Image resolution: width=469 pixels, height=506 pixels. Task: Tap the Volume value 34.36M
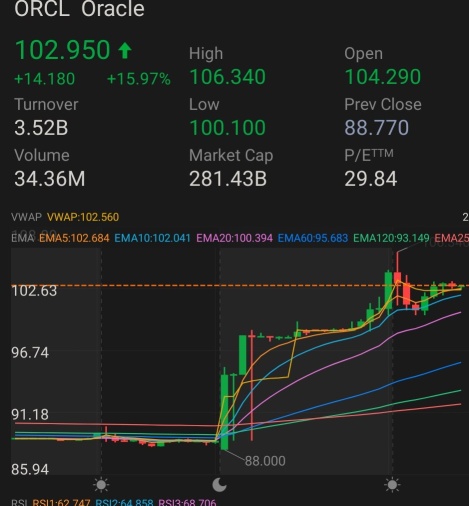click(x=50, y=179)
